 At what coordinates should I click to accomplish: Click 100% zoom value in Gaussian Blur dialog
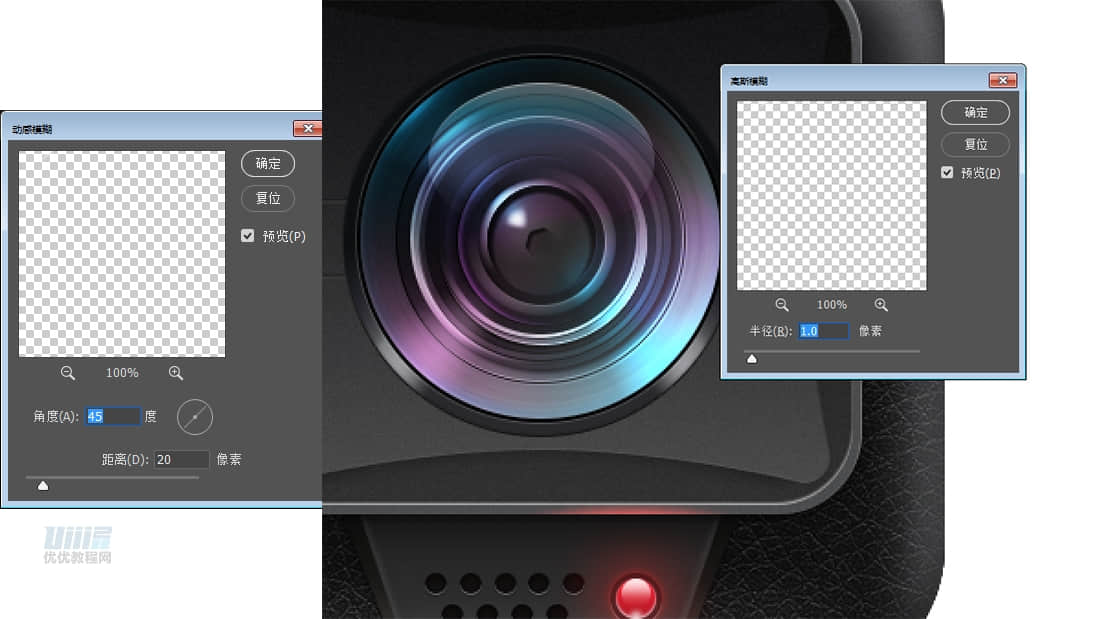point(831,305)
